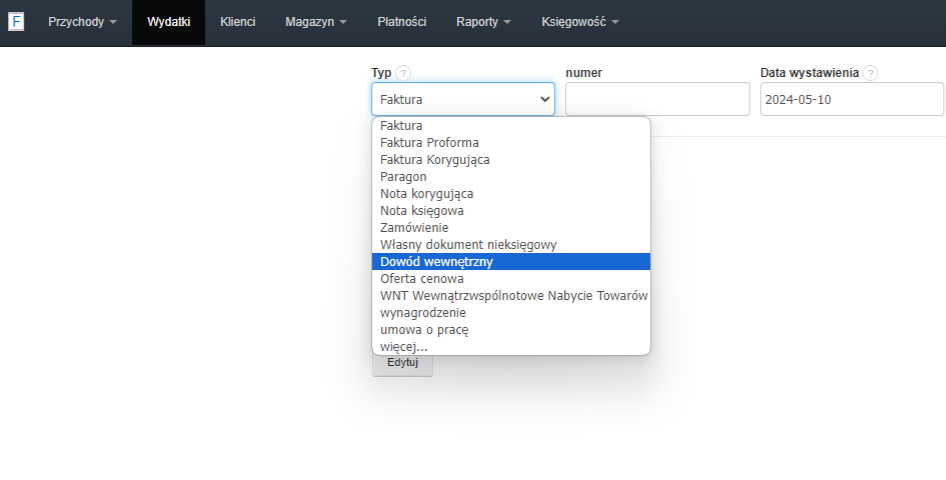This screenshot has width=946, height=480.
Task: Open the Klienci section
Action: click(x=238, y=22)
